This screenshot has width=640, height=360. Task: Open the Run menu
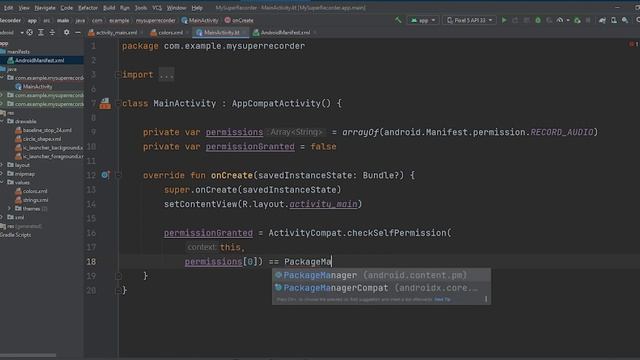point(125,8)
